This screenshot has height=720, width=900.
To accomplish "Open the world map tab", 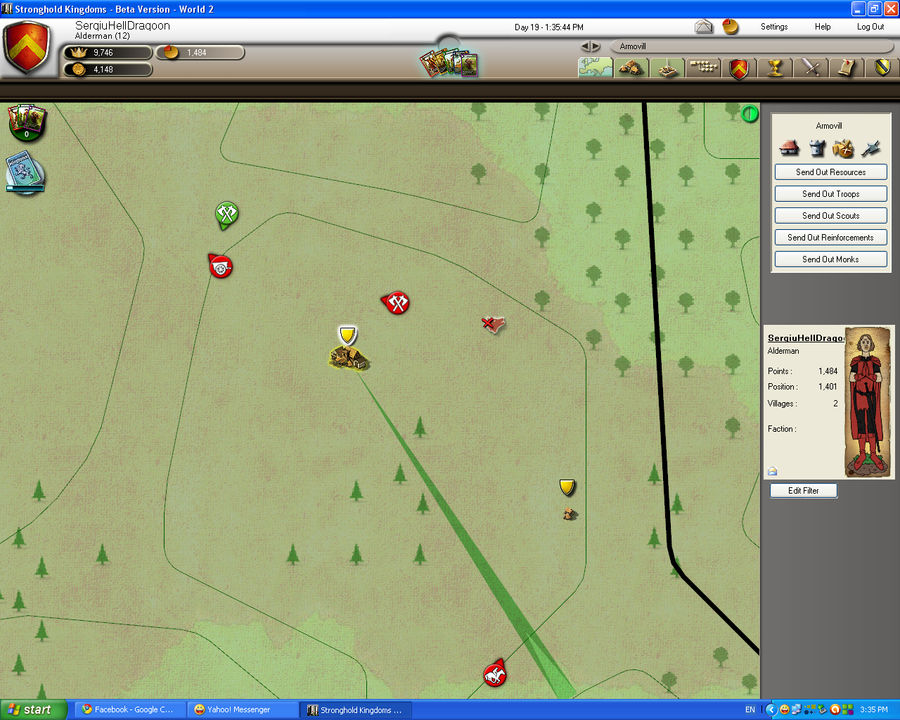I will tap(595, 67).
